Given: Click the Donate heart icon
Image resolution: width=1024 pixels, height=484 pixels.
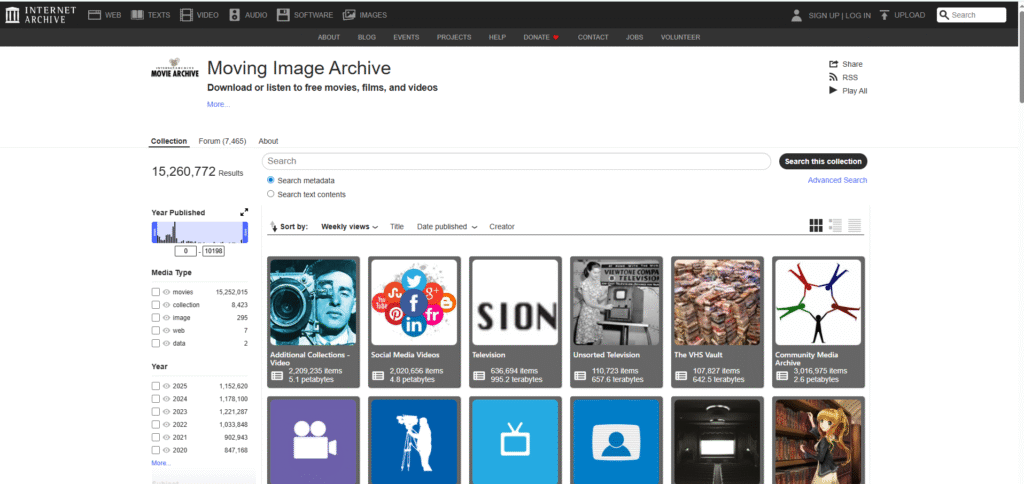Looking at the screenshot, I should point(556,37).
